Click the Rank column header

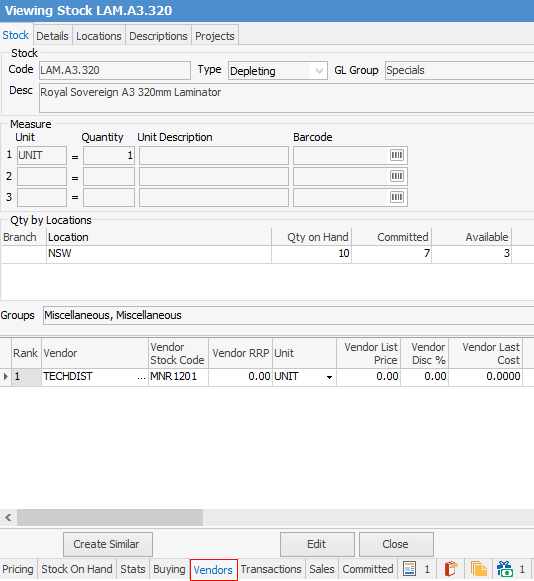coord(26,353)
